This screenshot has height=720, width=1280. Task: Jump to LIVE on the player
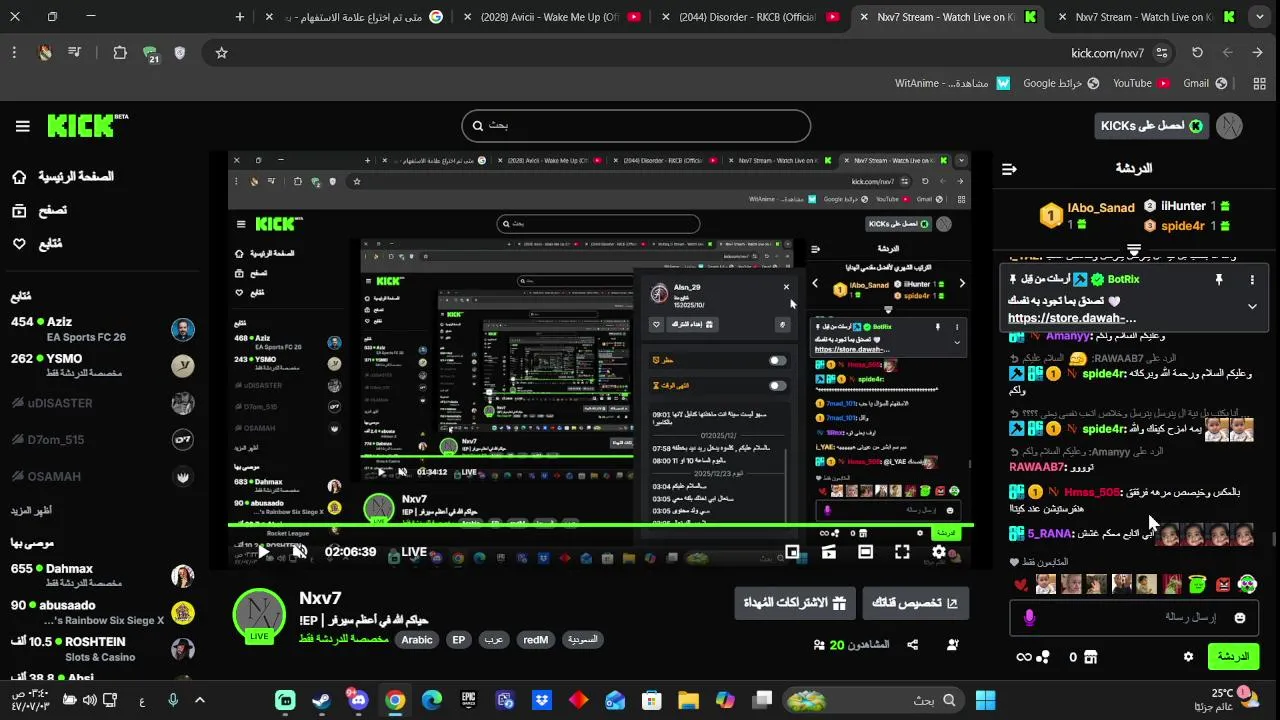414,552
